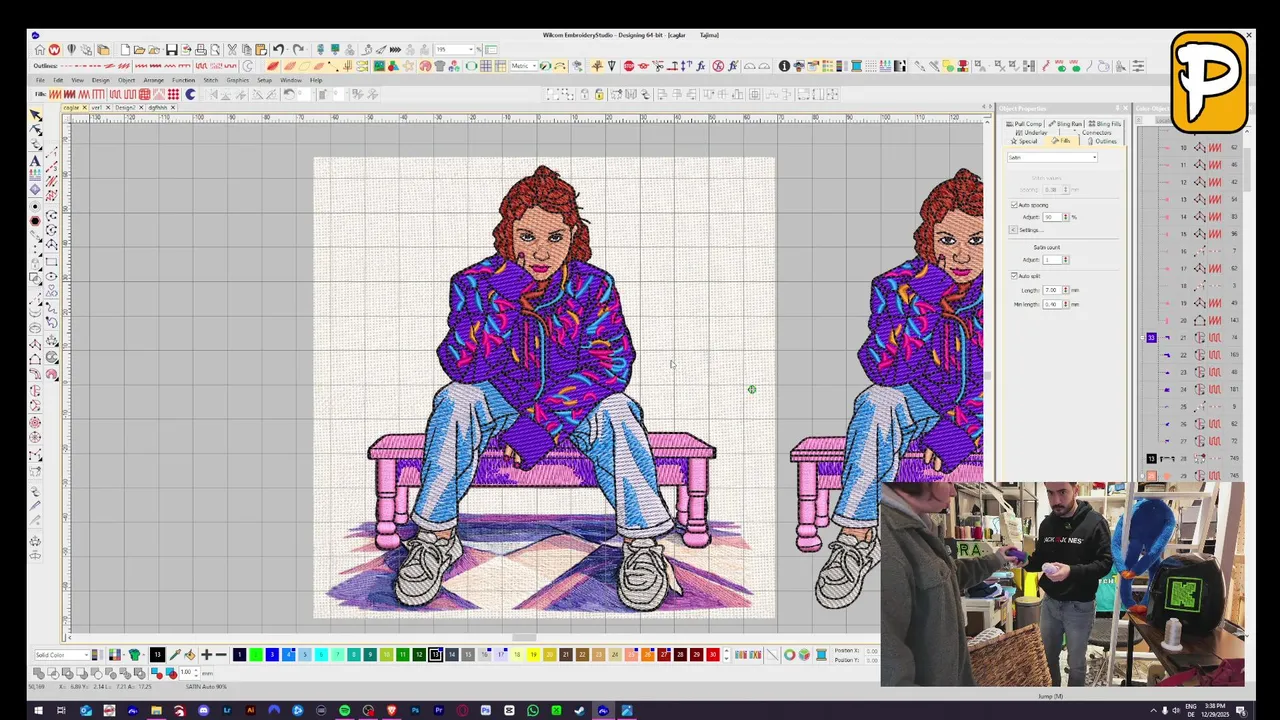Click the Auto spacing Adjust spinner
The image size is (1280, 720).
point(1066,217)
